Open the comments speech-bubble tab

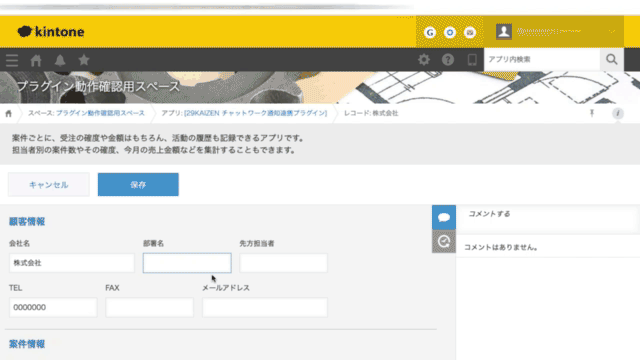click(x=444, y=217)
